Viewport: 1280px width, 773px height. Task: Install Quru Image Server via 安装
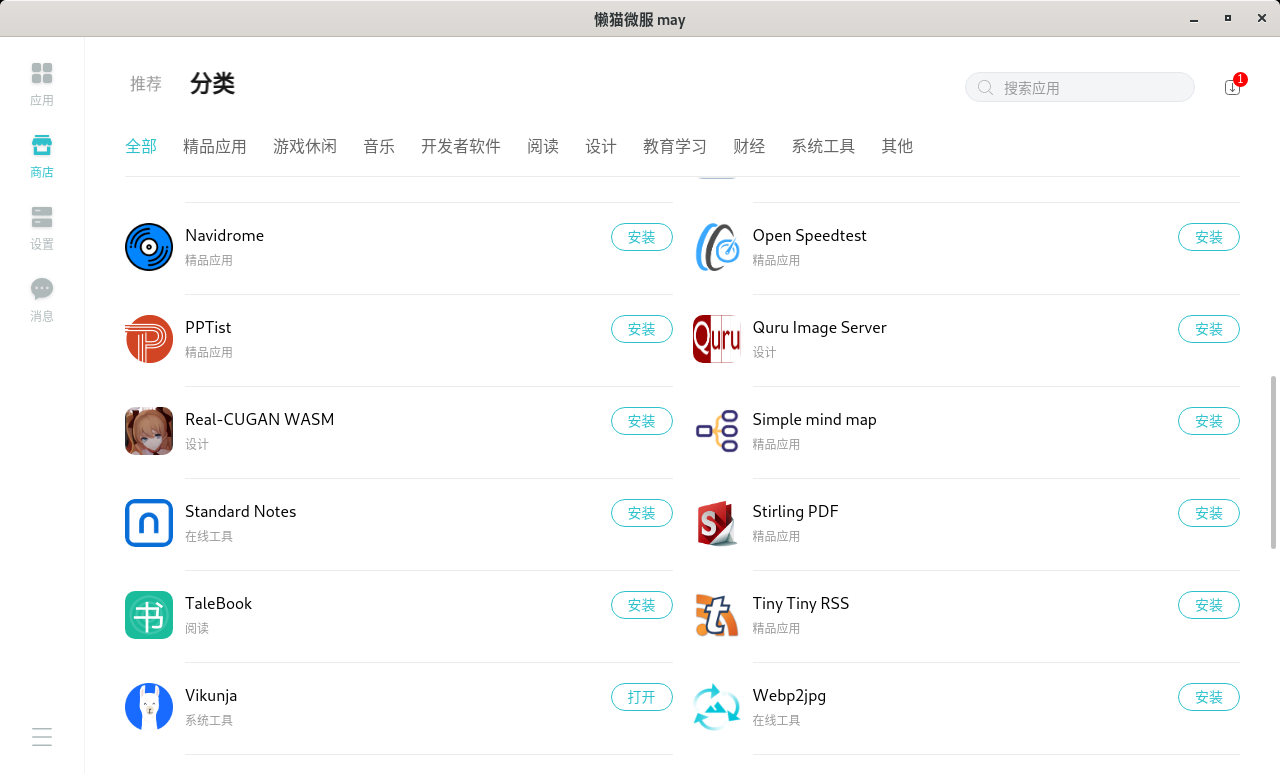[1209, 329]
